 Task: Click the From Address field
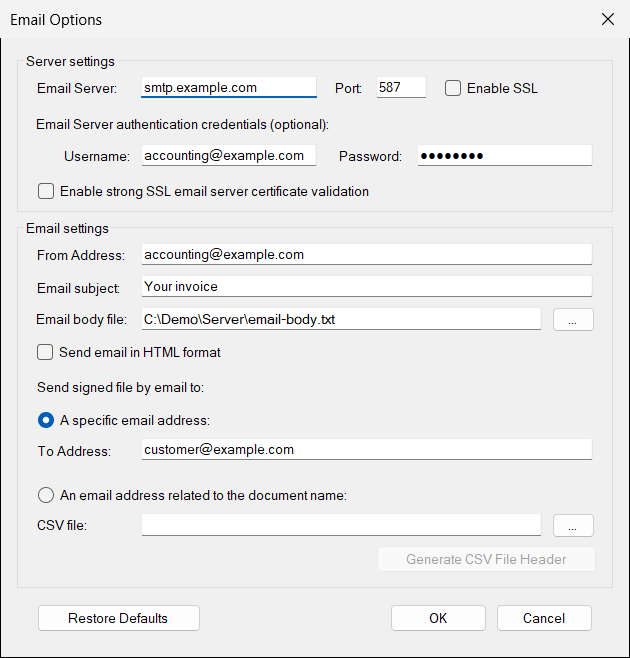[367, 254]
